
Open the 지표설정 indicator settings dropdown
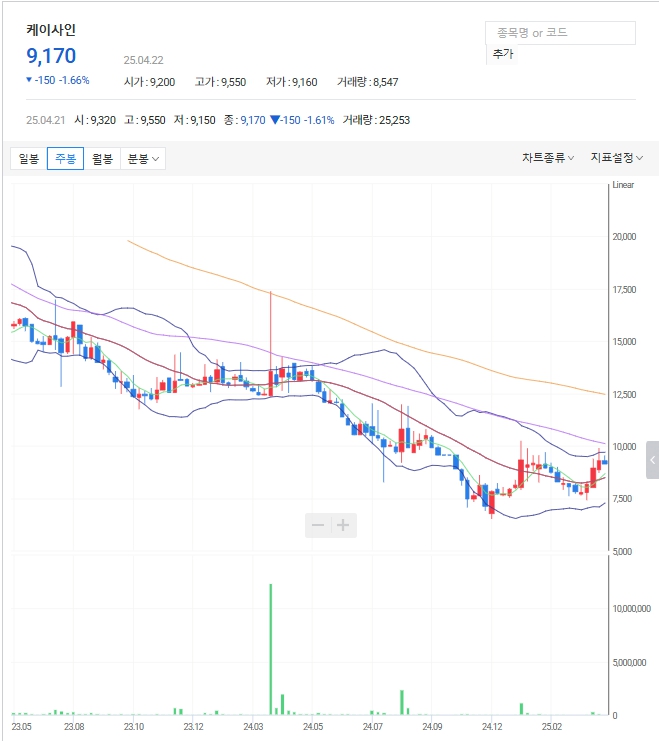pos(616,158)
